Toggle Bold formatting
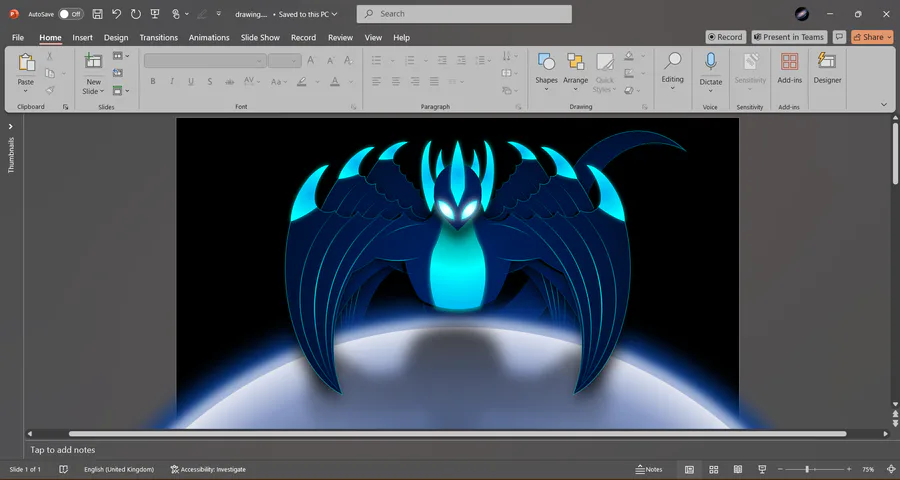Image resolution: width=900 pixels, height=480 pixels. pos(153,82)
